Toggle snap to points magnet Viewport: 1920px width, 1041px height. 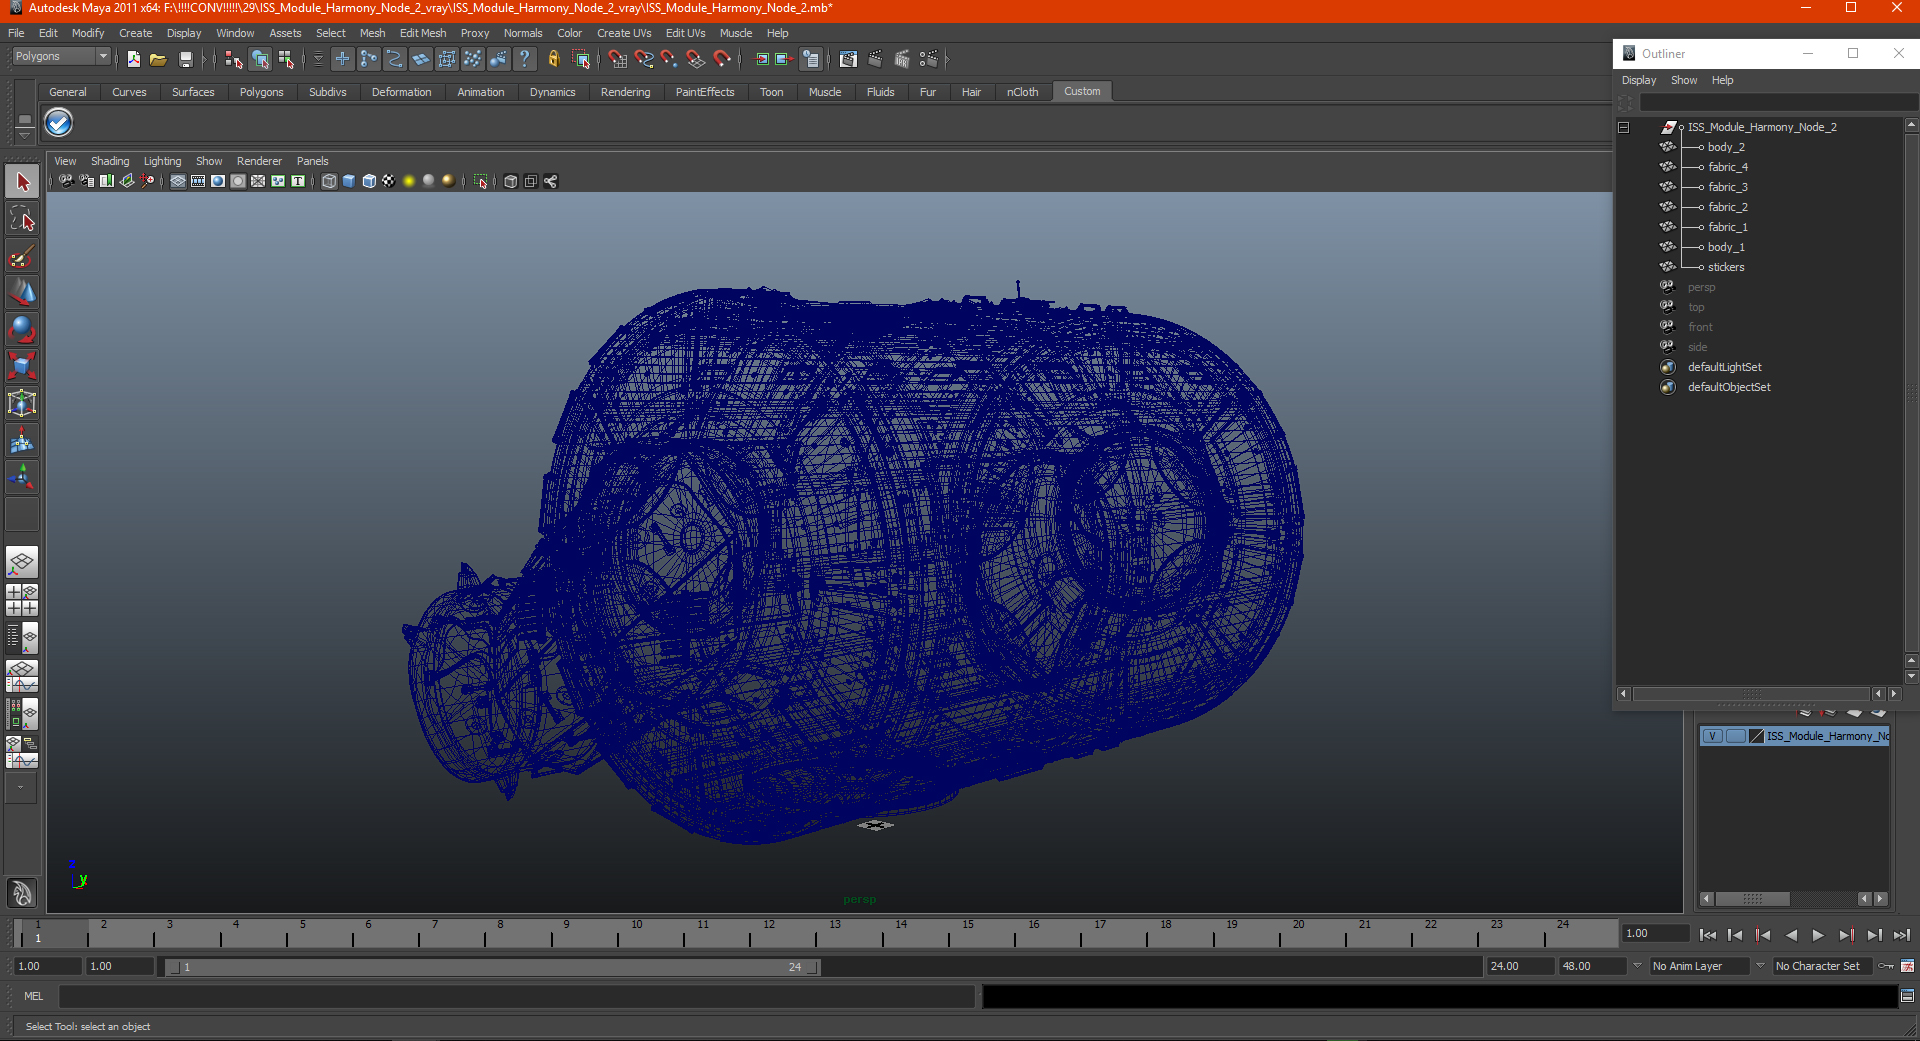[x=670, y=60]
